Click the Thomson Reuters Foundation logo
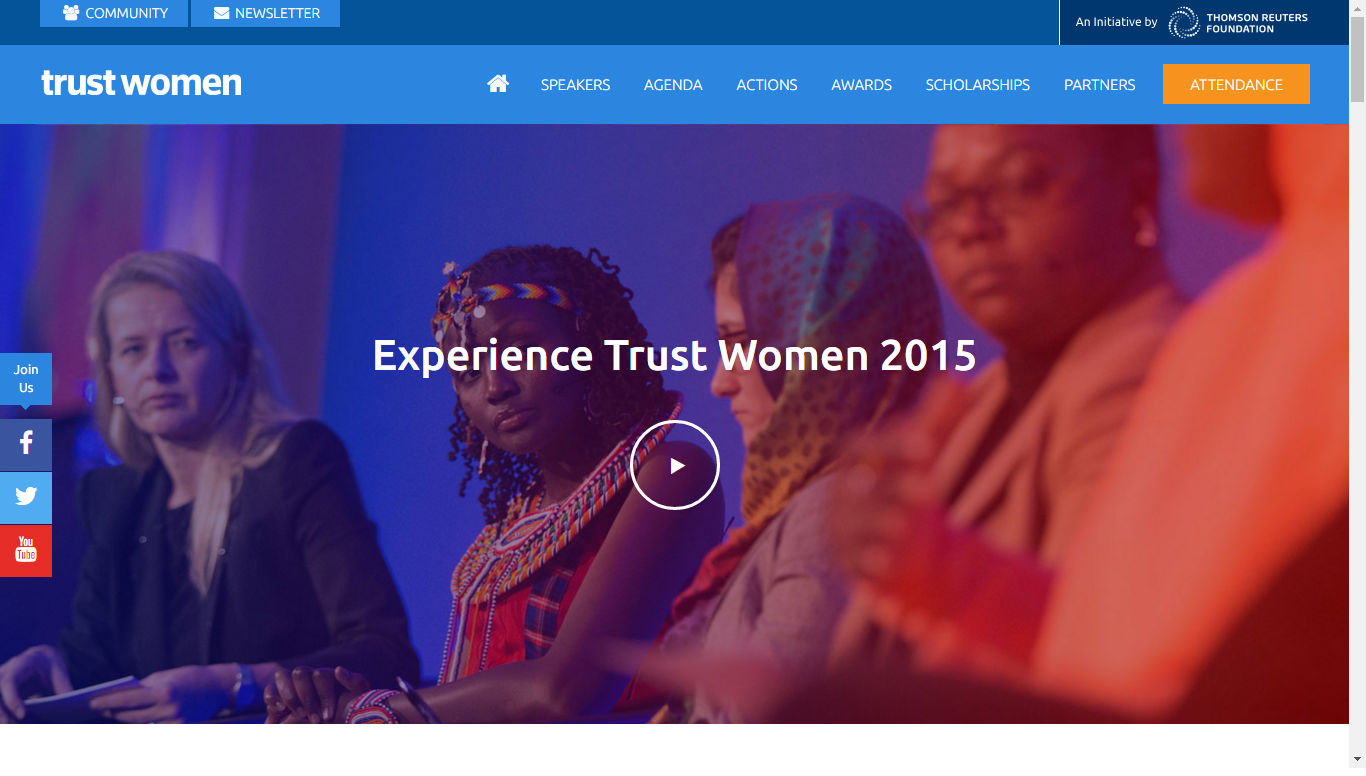Viewport: 1366px width, 776px height. [1238, 22]
